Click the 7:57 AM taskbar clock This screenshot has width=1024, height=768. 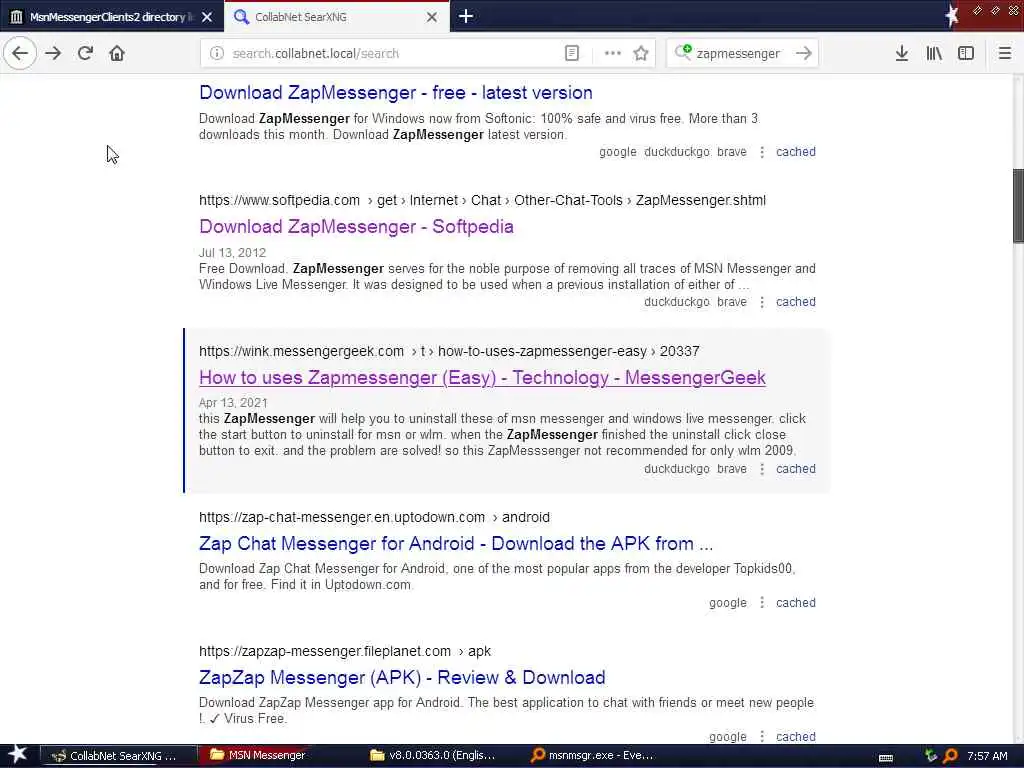[987, 756]
